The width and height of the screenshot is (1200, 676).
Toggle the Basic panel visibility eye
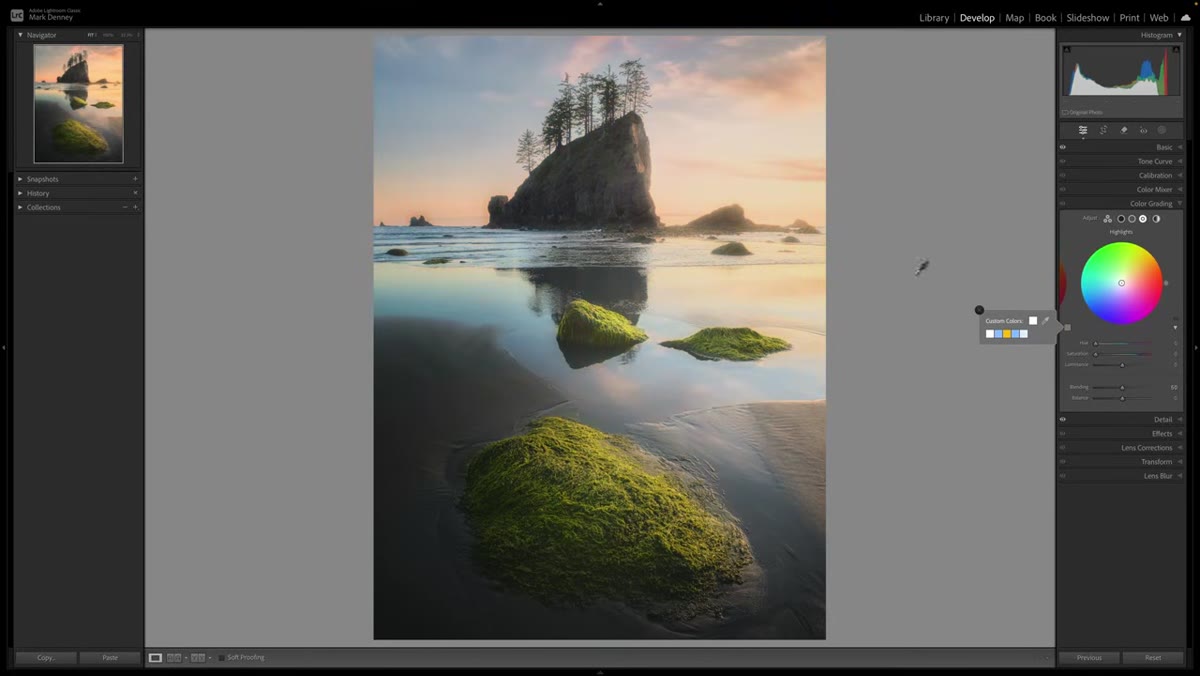tap(1063, 147)
